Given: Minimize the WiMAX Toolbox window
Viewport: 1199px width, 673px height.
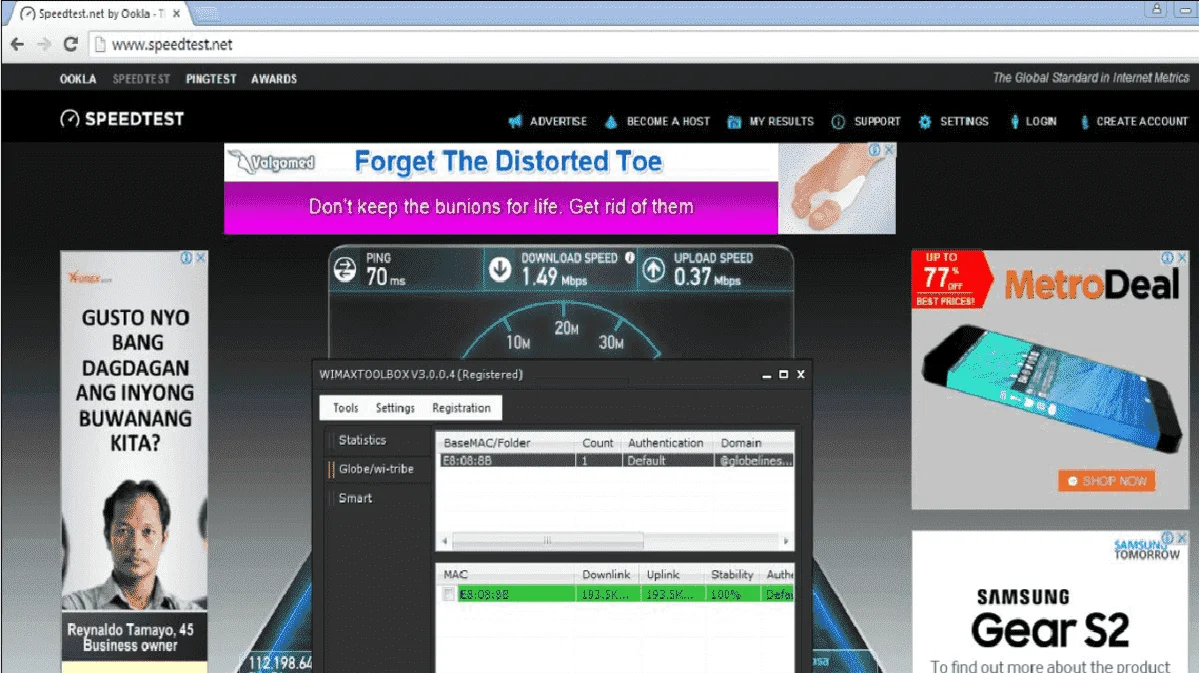Looking at the screenshot, I should coord(766,375).
